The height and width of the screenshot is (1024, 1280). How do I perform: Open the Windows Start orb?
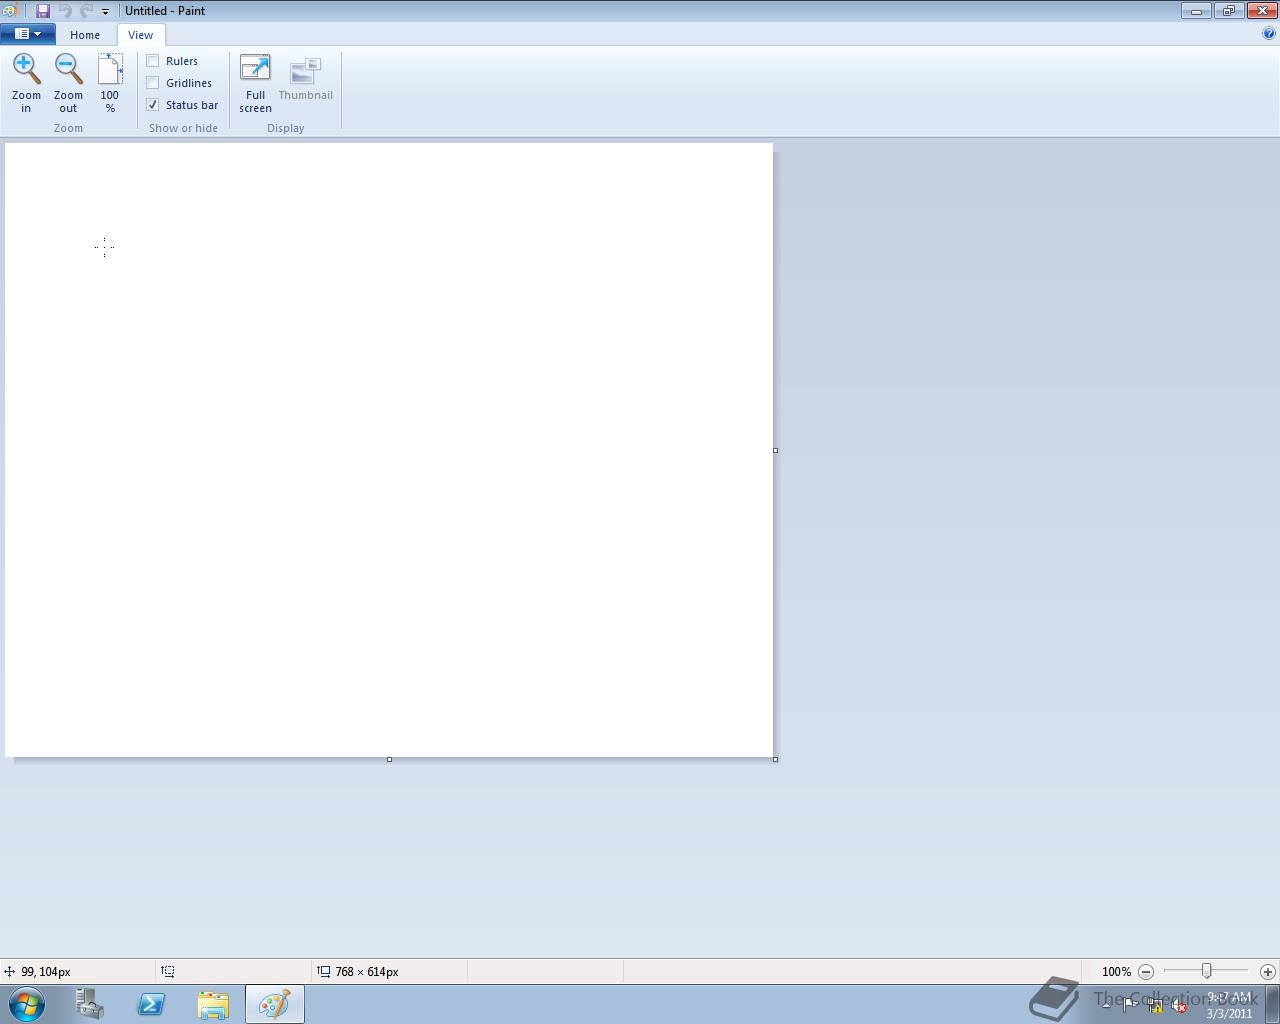click(x=27, y=1004)
